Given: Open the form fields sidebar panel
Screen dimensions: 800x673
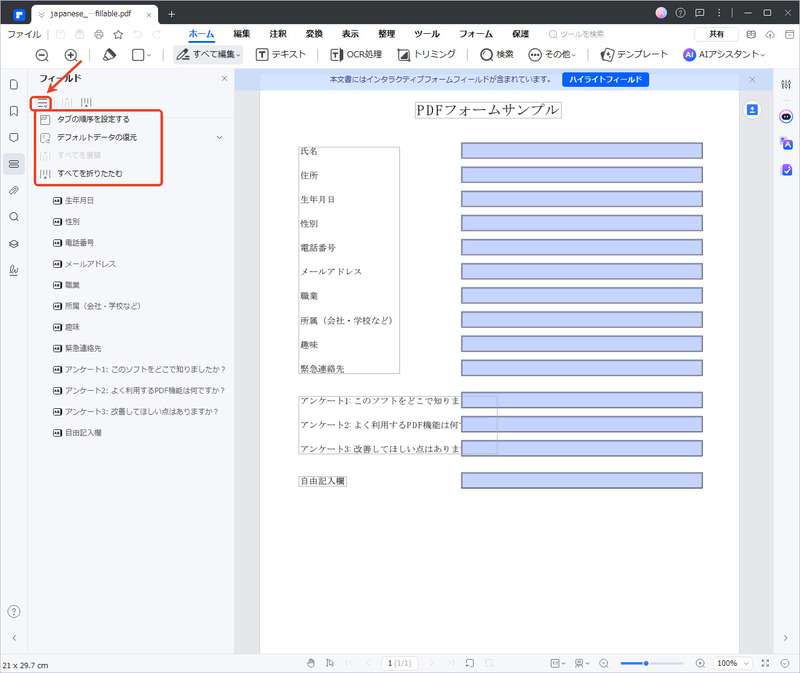Looking at the screenshot, I should (14, 164).
